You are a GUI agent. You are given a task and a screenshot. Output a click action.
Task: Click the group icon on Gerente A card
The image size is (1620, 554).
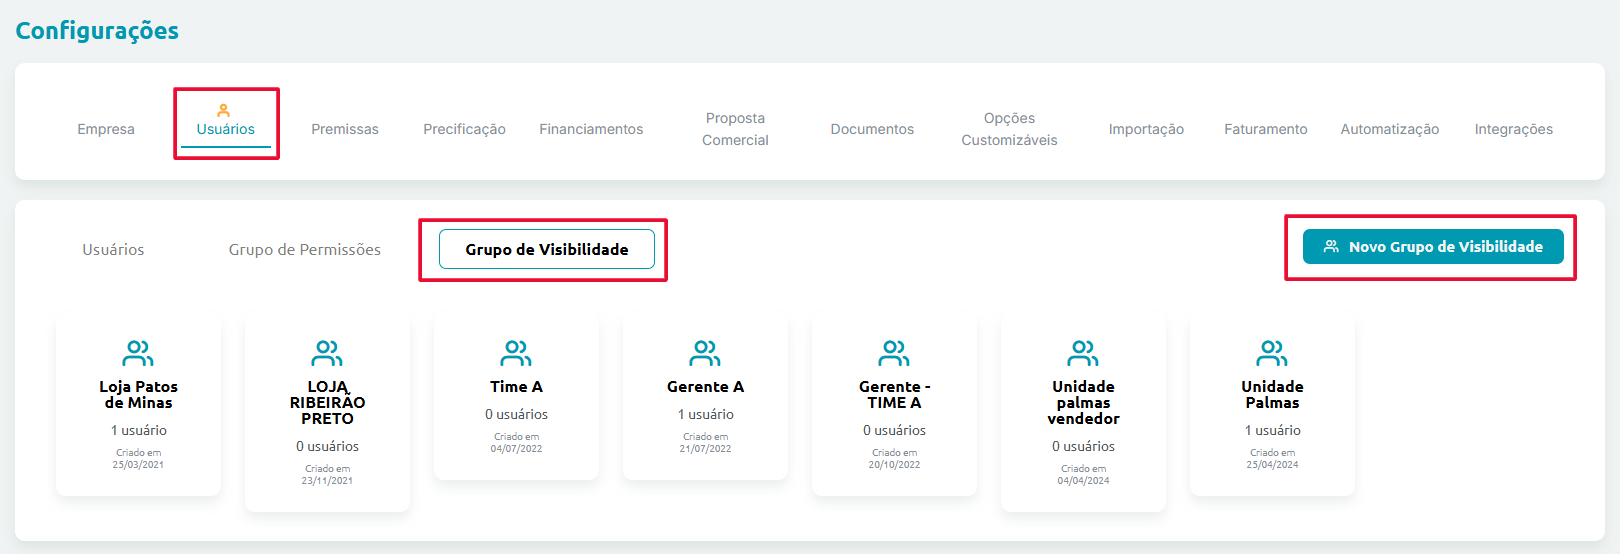[x=705, y=353]
